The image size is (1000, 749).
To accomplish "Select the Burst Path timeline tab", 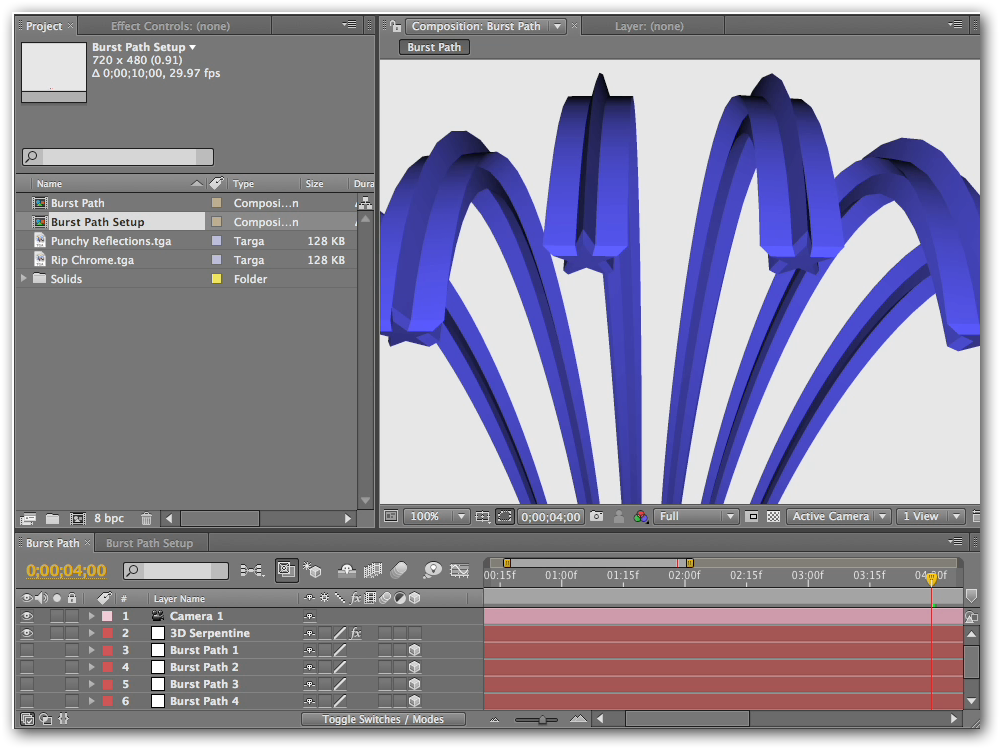I will pos(52,543).
